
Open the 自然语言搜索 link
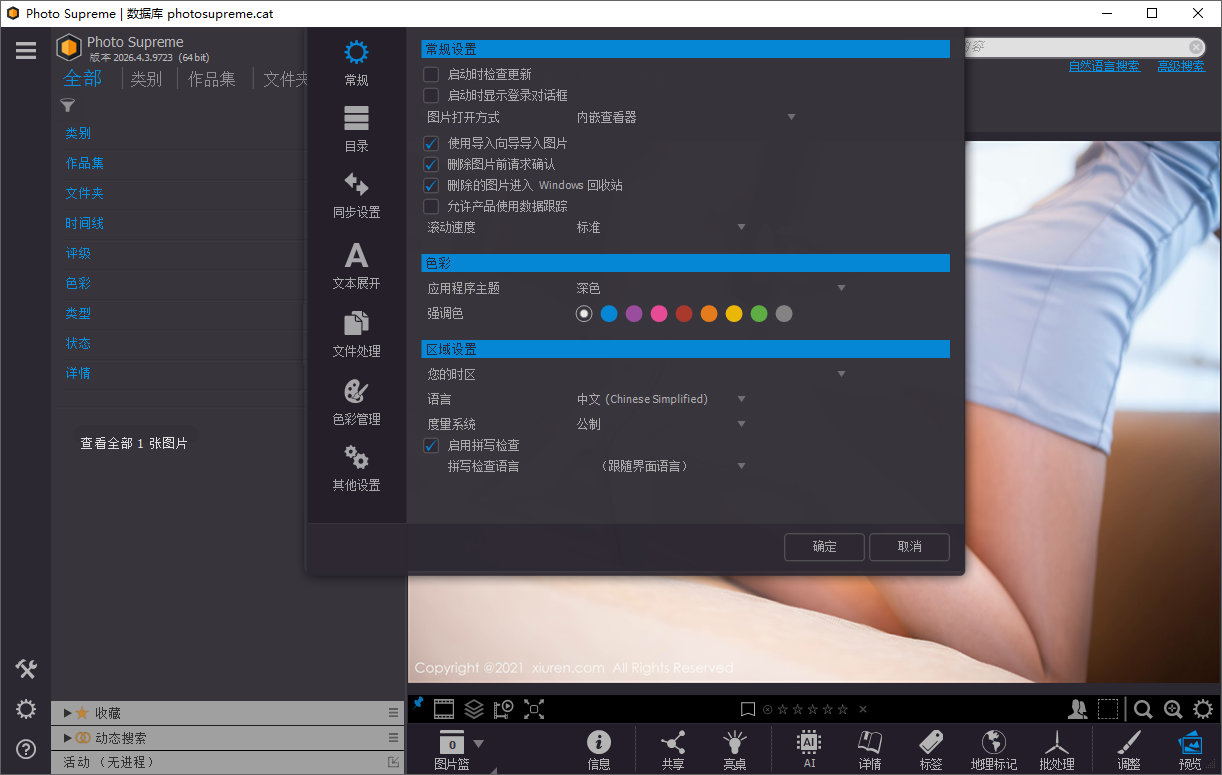click(1104, 66)
